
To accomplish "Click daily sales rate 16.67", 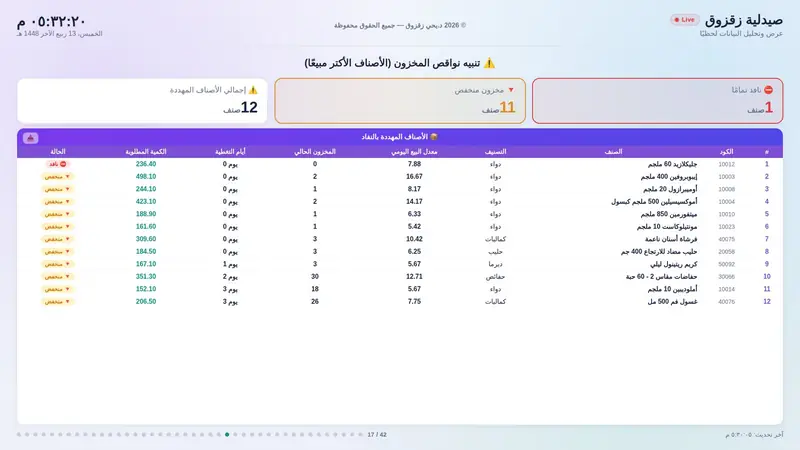I will [414, 177].
